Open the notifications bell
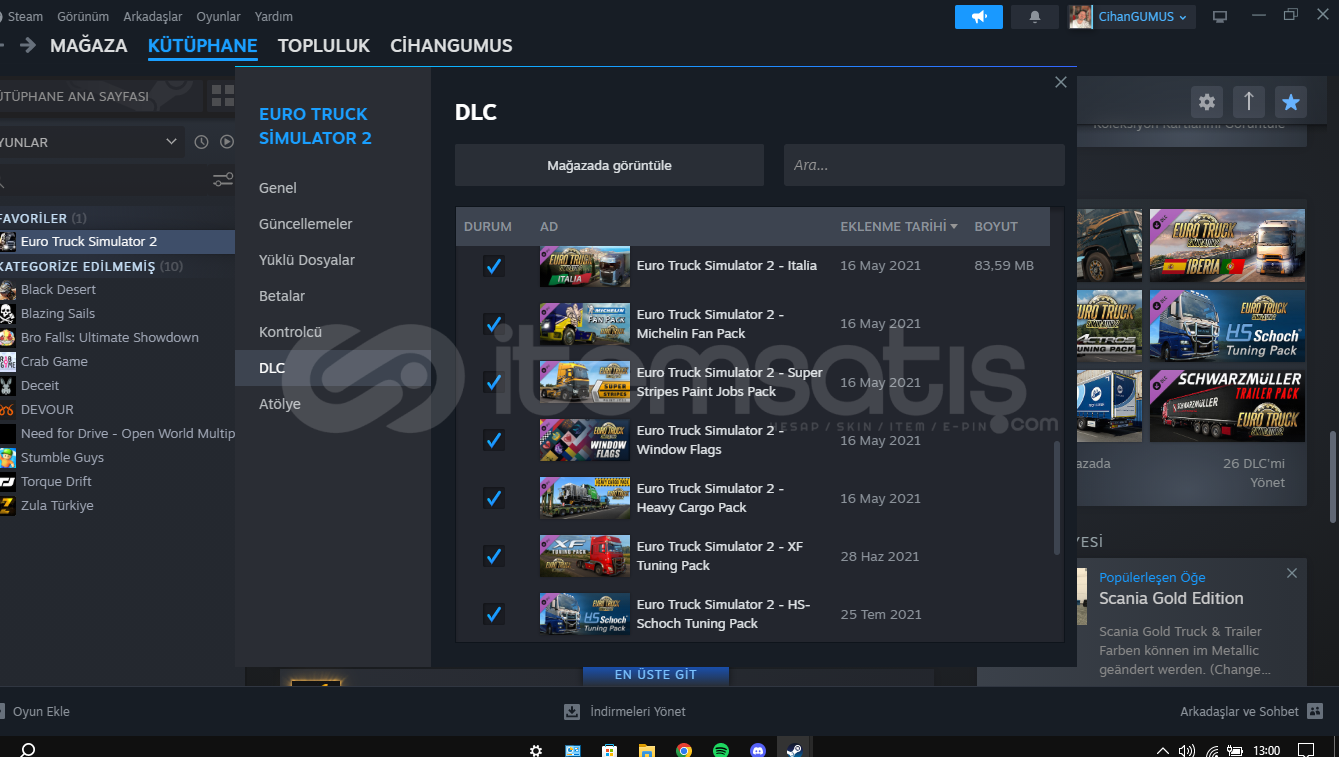This screenshot has height=757, width=1339. (x=1034, y=17)
